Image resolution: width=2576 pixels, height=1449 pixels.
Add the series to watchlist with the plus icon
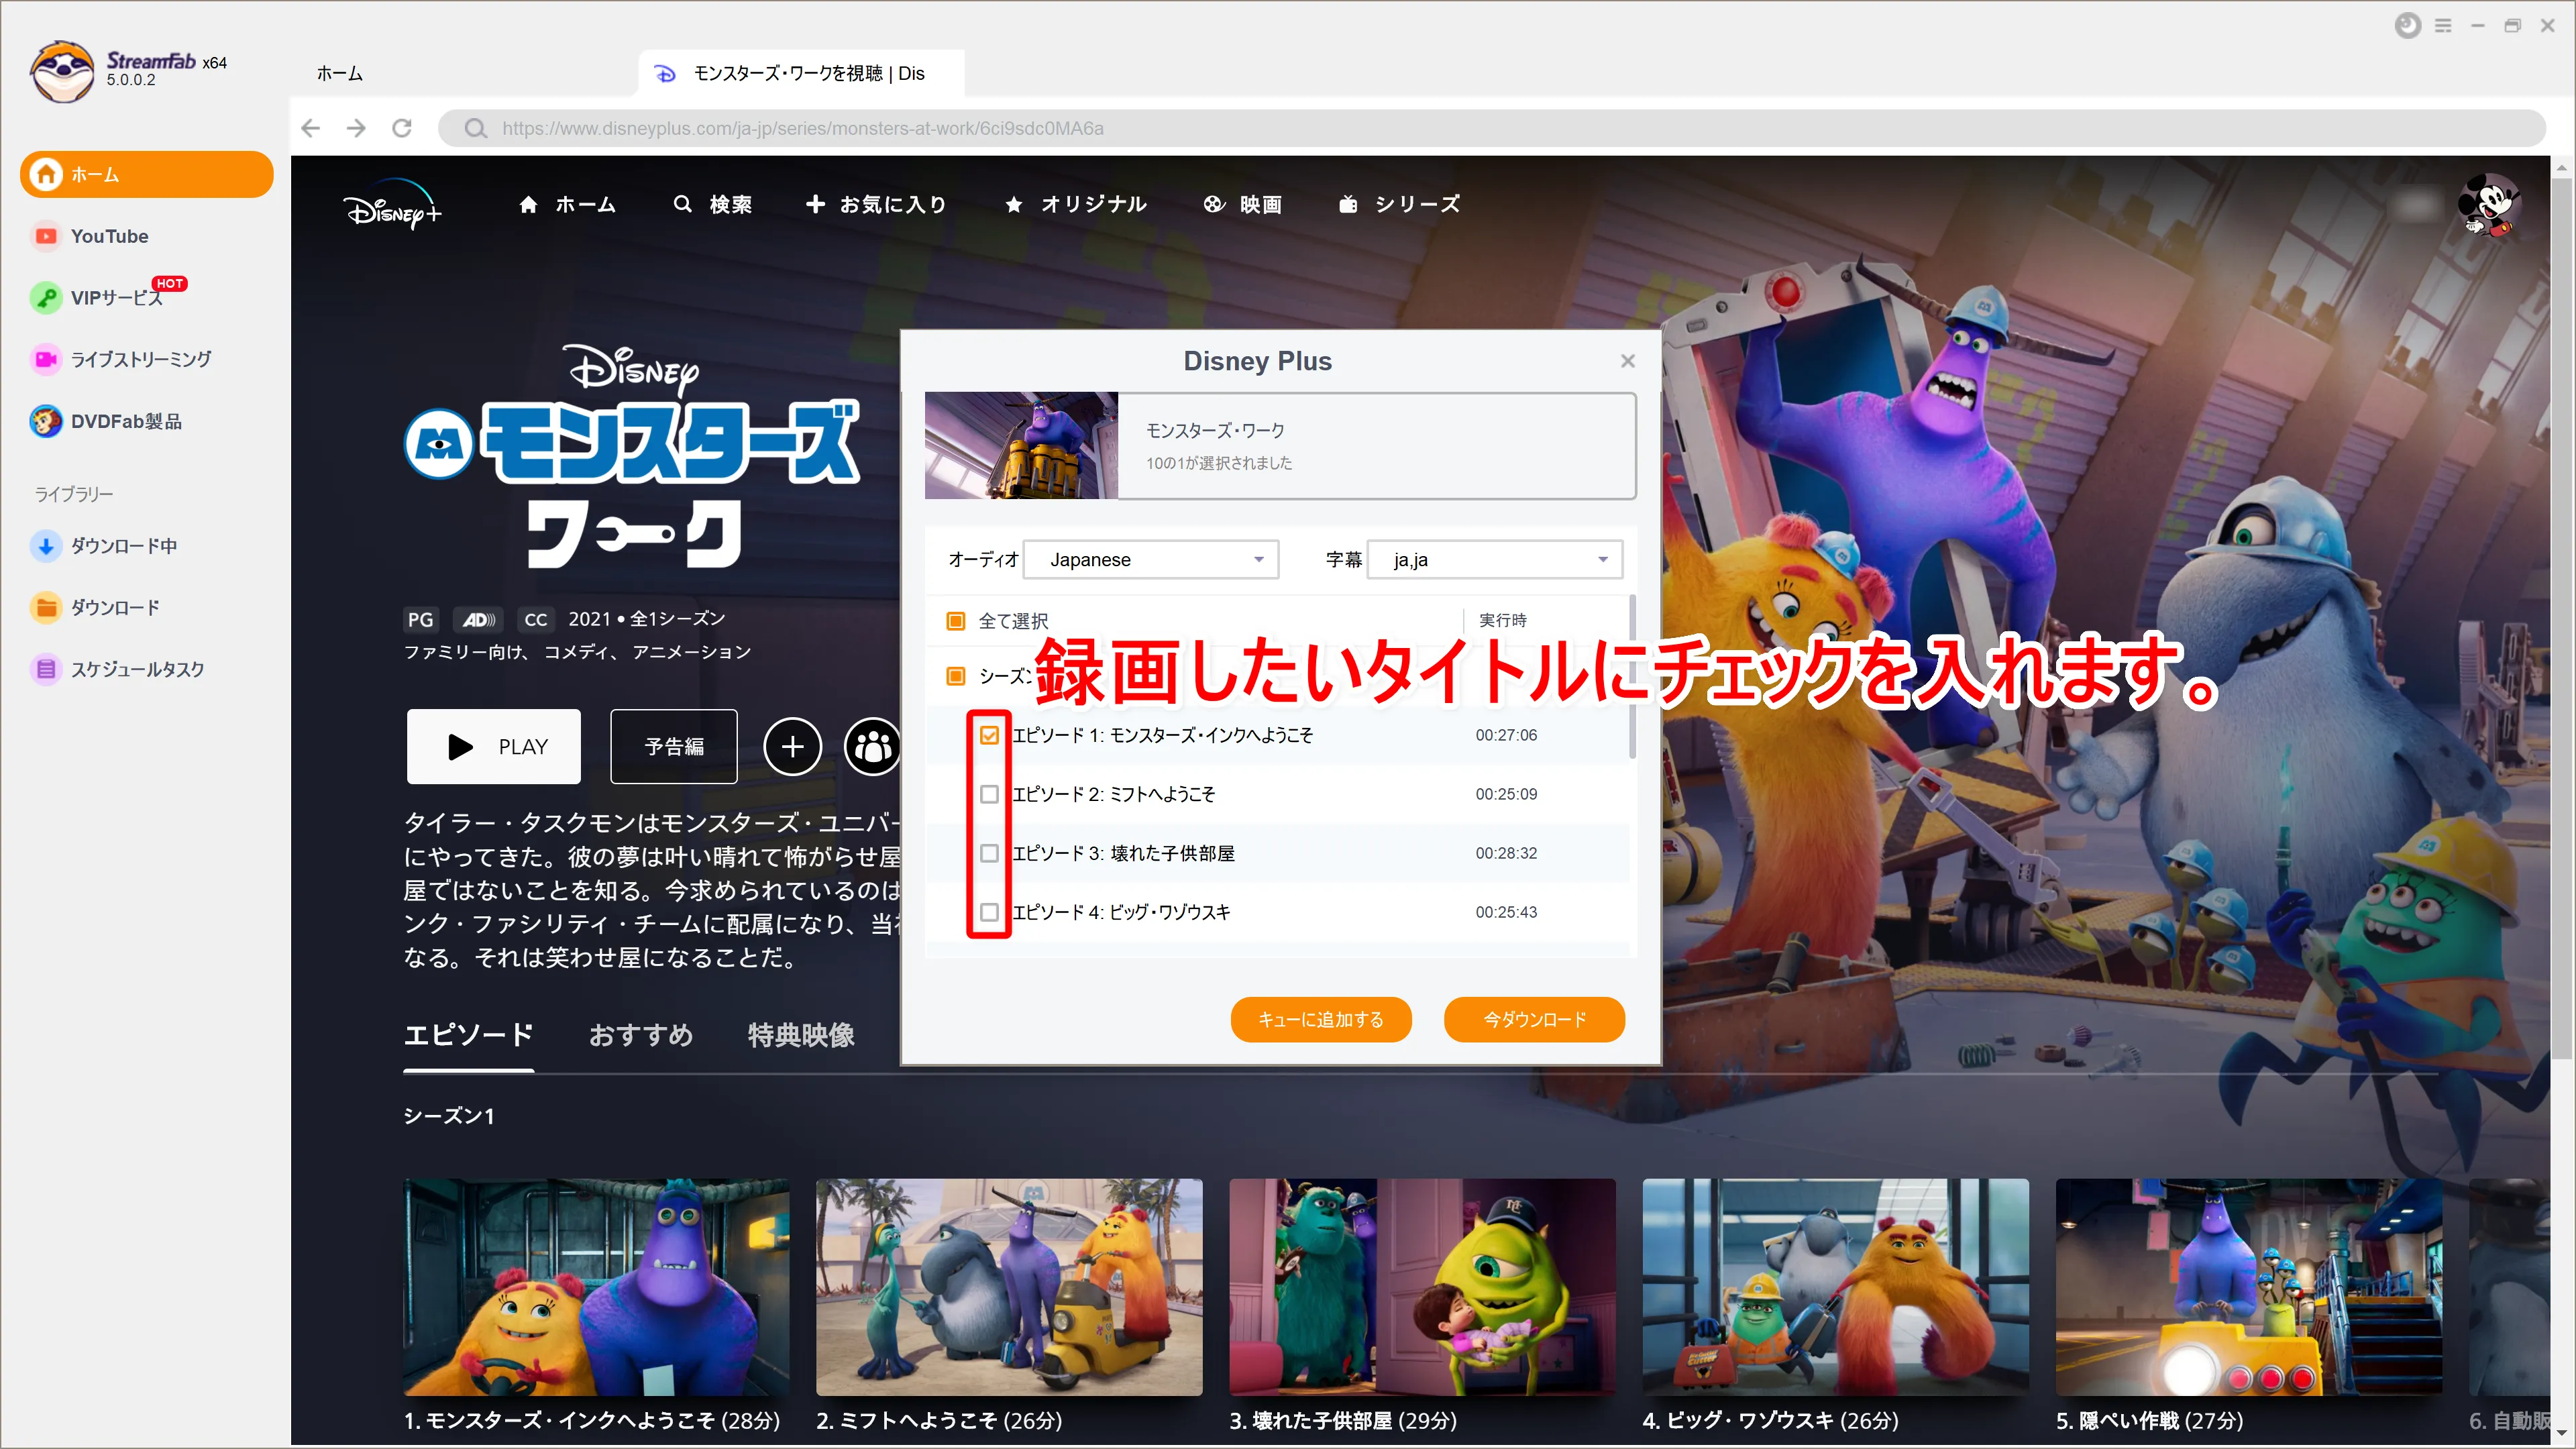pos(792,746)
